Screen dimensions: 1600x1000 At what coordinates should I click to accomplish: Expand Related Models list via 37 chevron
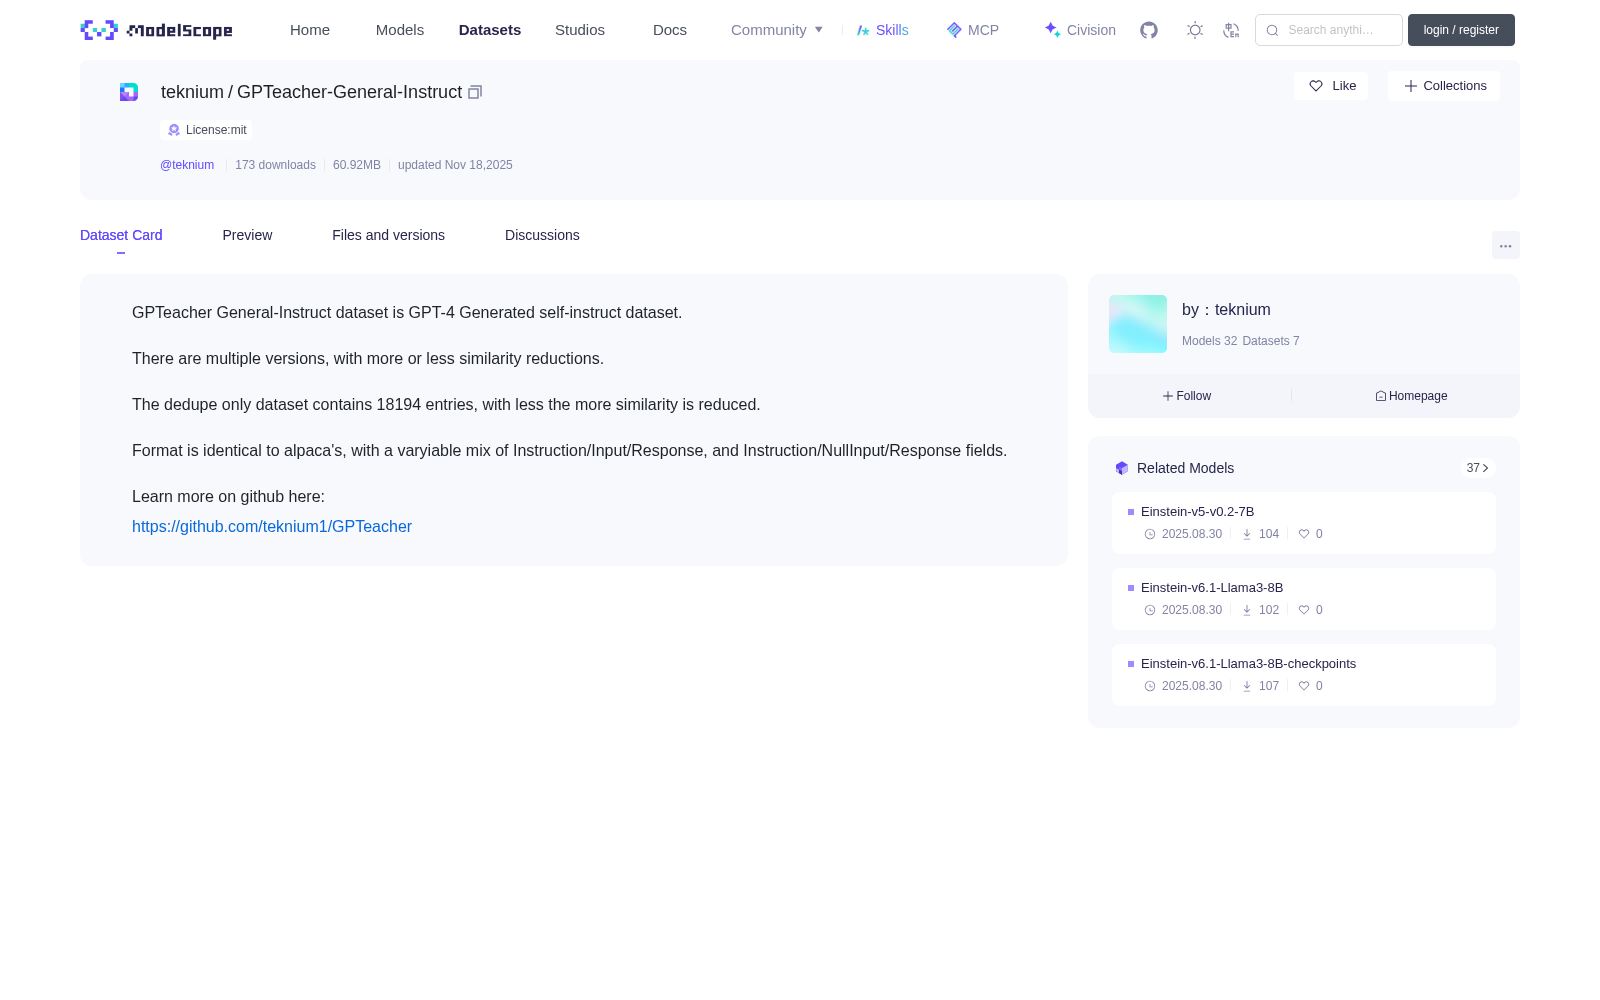tap(1477, 468)
